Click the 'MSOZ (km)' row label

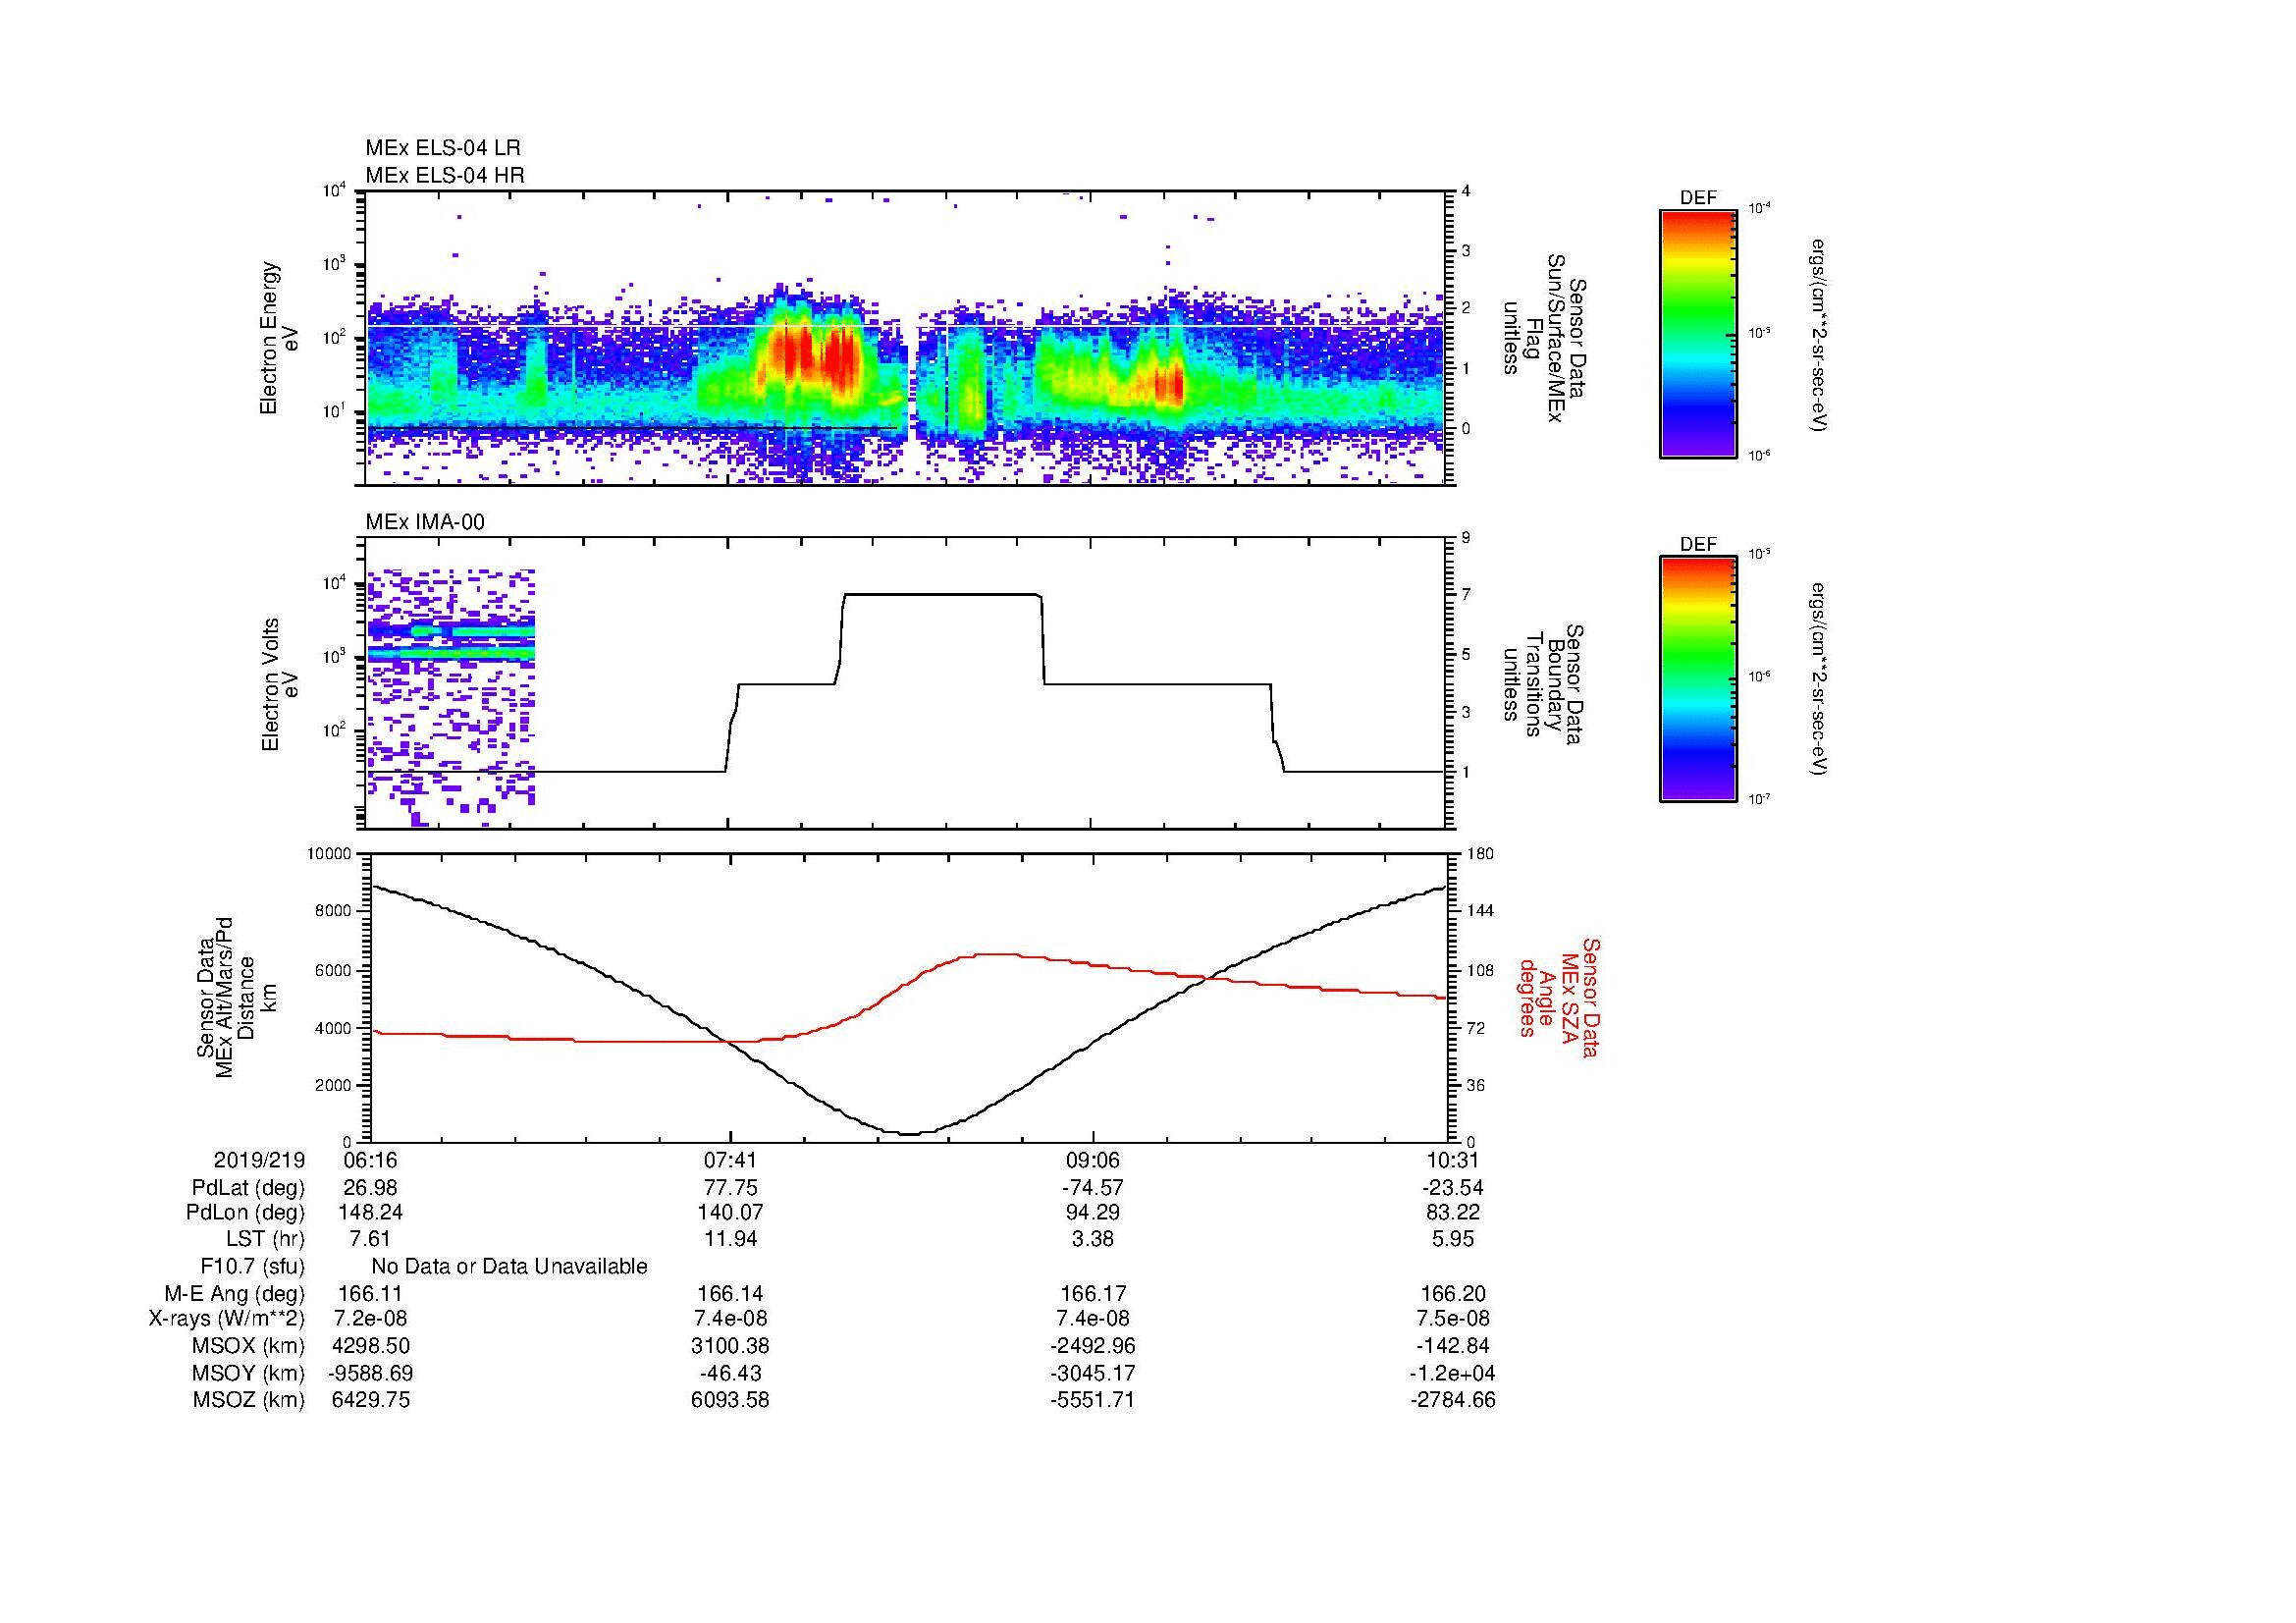pos(249,1400)
